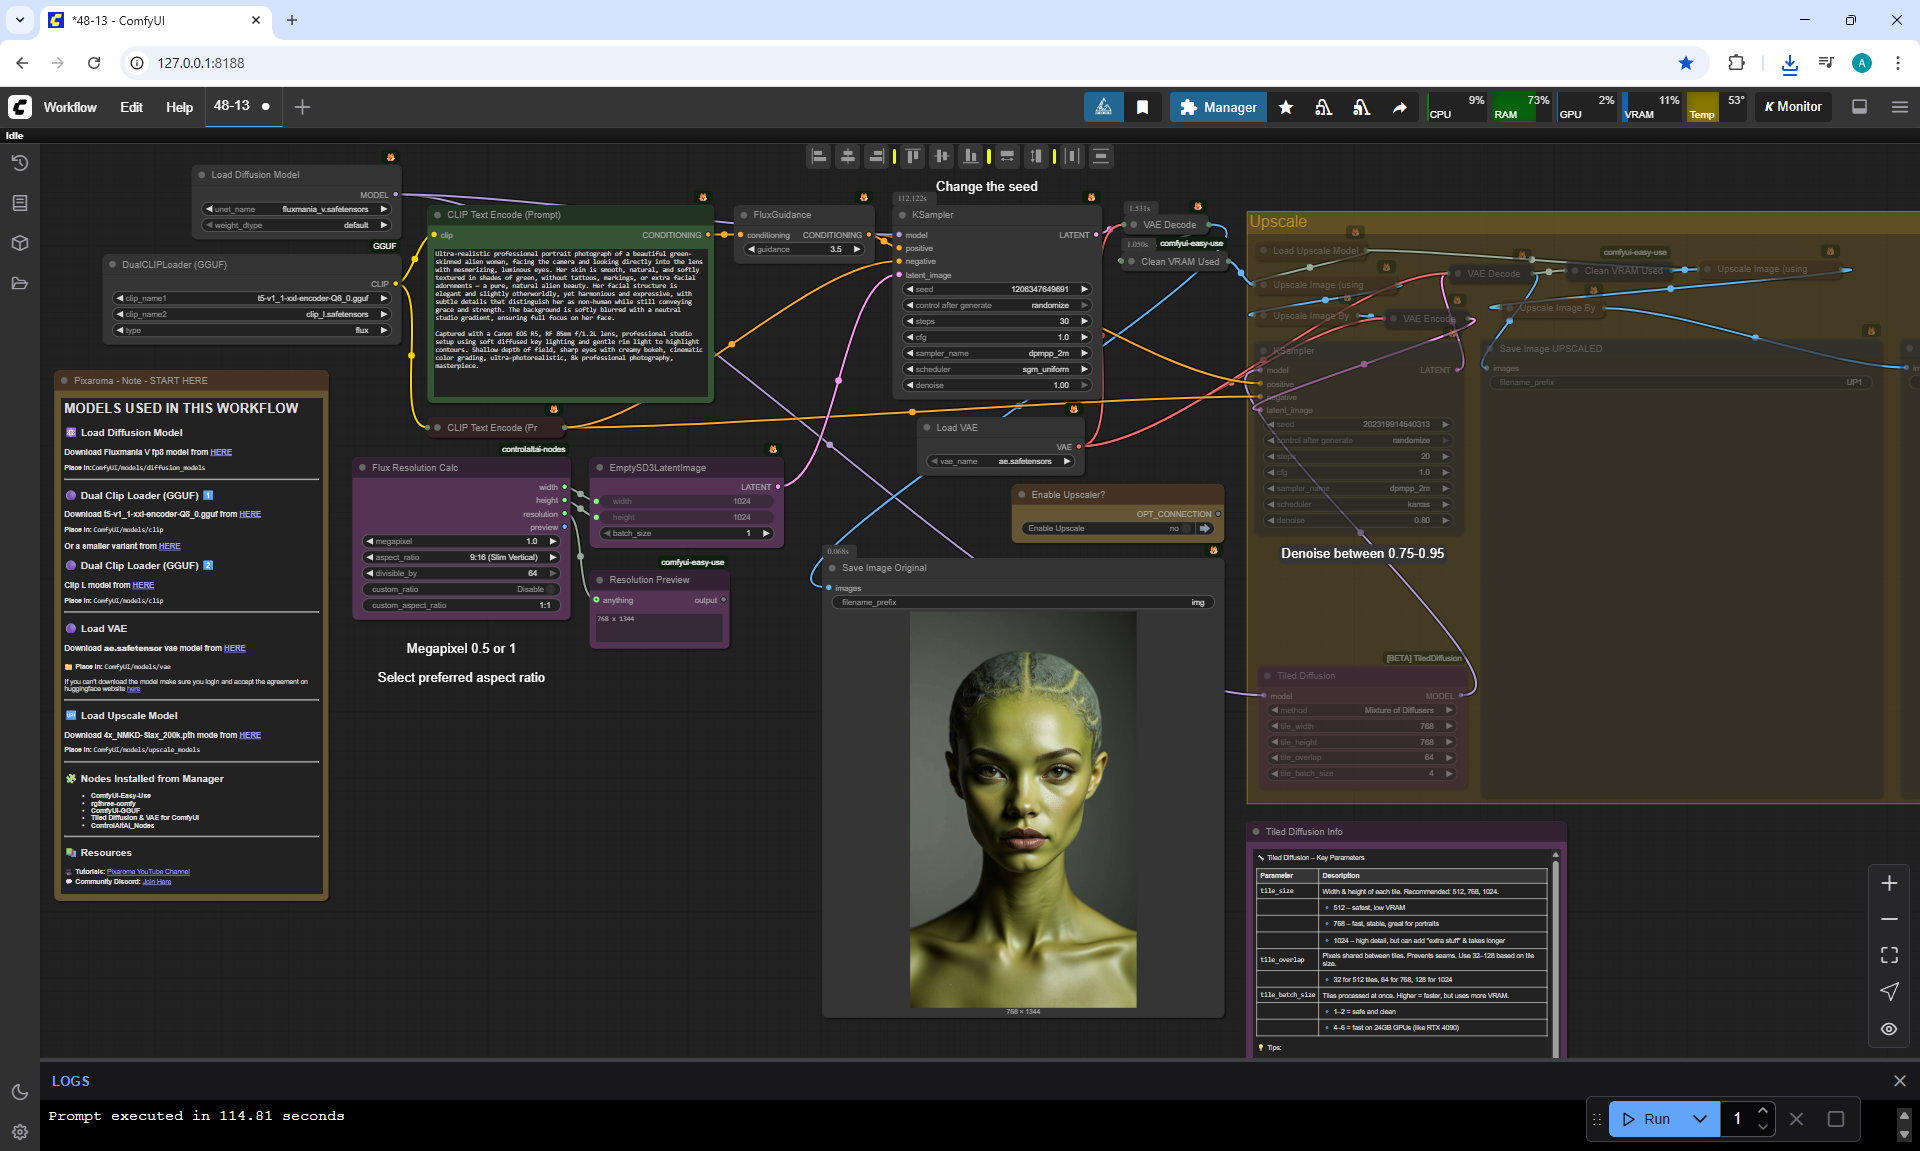Open the queue history sidebar icon
1920x1151 pixels.
click(20, 163)
